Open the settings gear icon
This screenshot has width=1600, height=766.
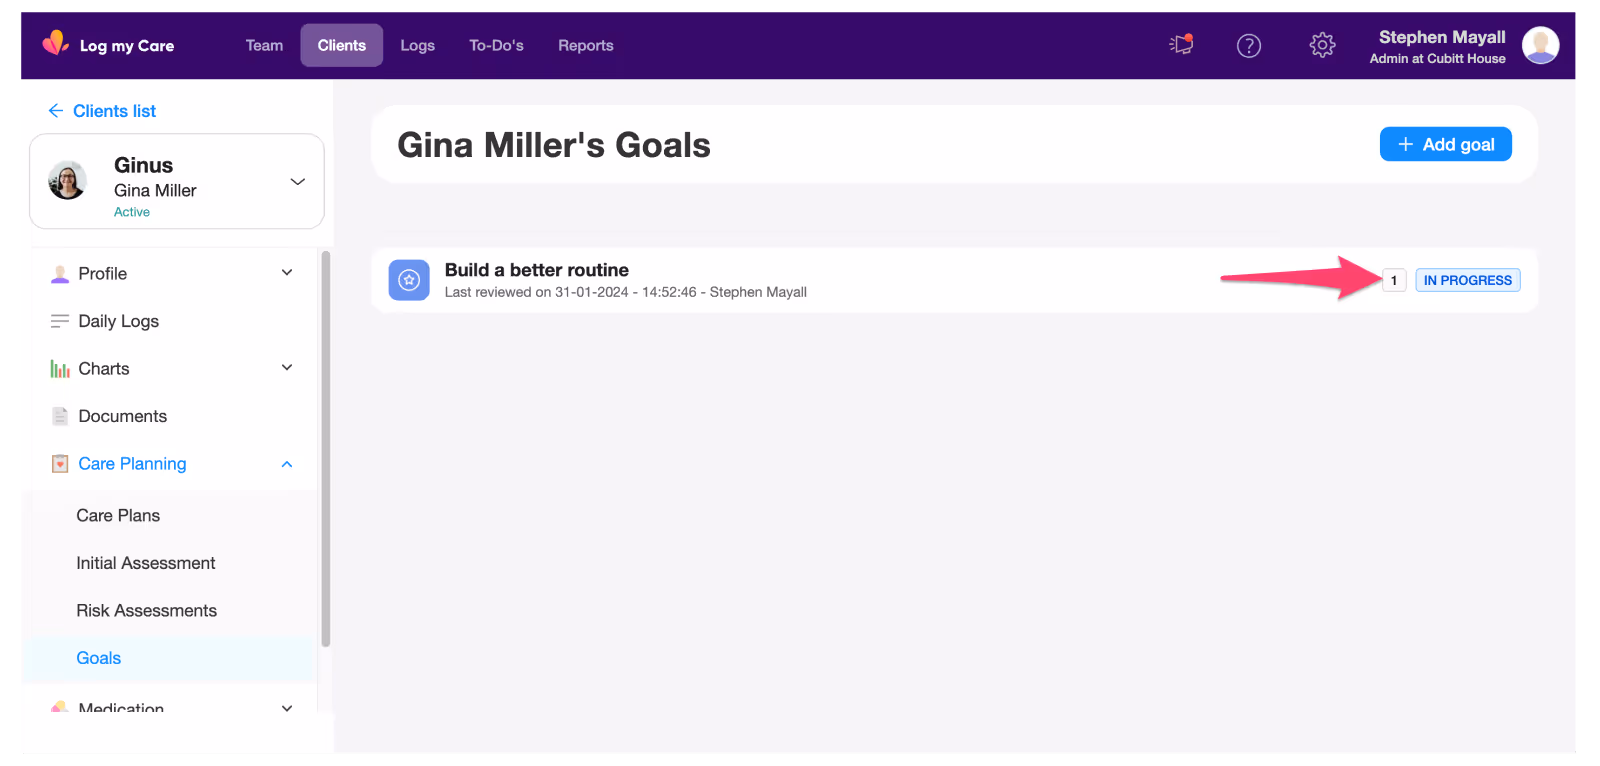[x=1322, y=45]
